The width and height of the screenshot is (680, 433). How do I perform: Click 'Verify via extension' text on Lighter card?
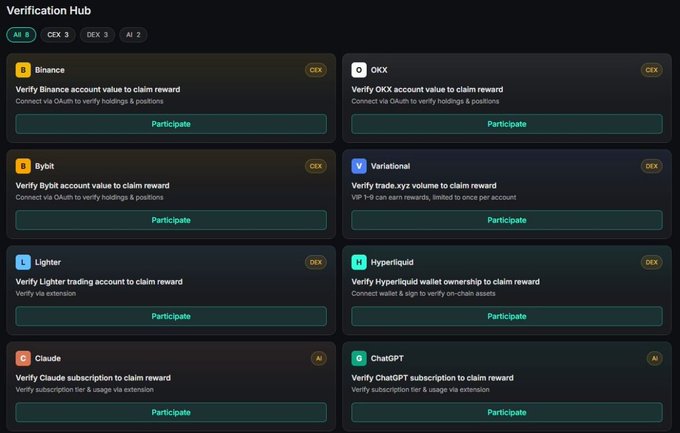pos(46,293)
